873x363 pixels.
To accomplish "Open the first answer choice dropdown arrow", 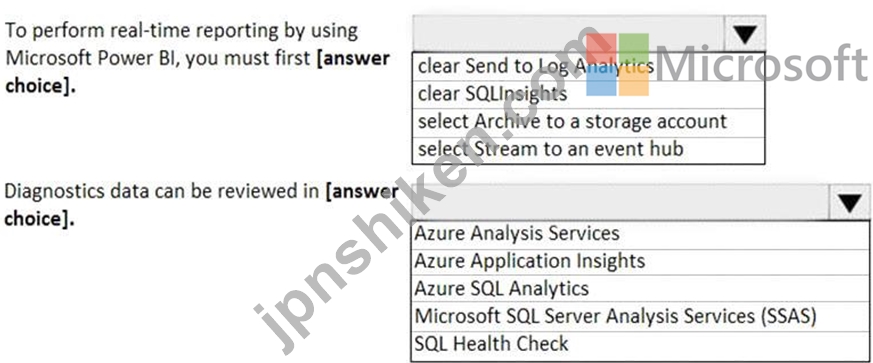I will [x=745, y=34].
